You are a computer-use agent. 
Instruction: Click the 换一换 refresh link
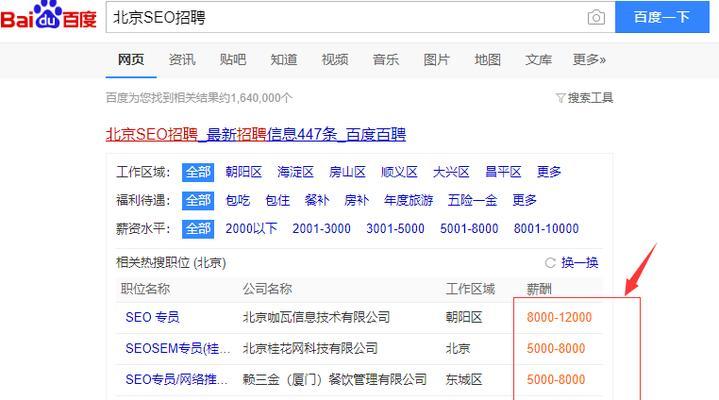(x=580, y=263)
